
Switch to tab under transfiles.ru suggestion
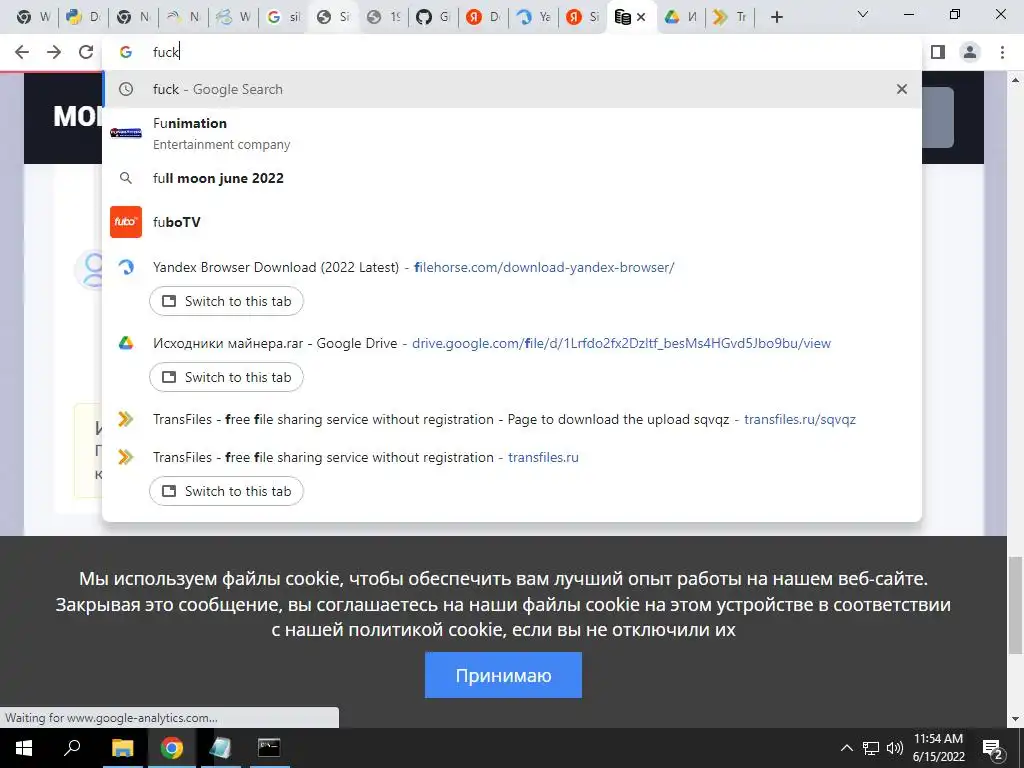coord(226,491)
